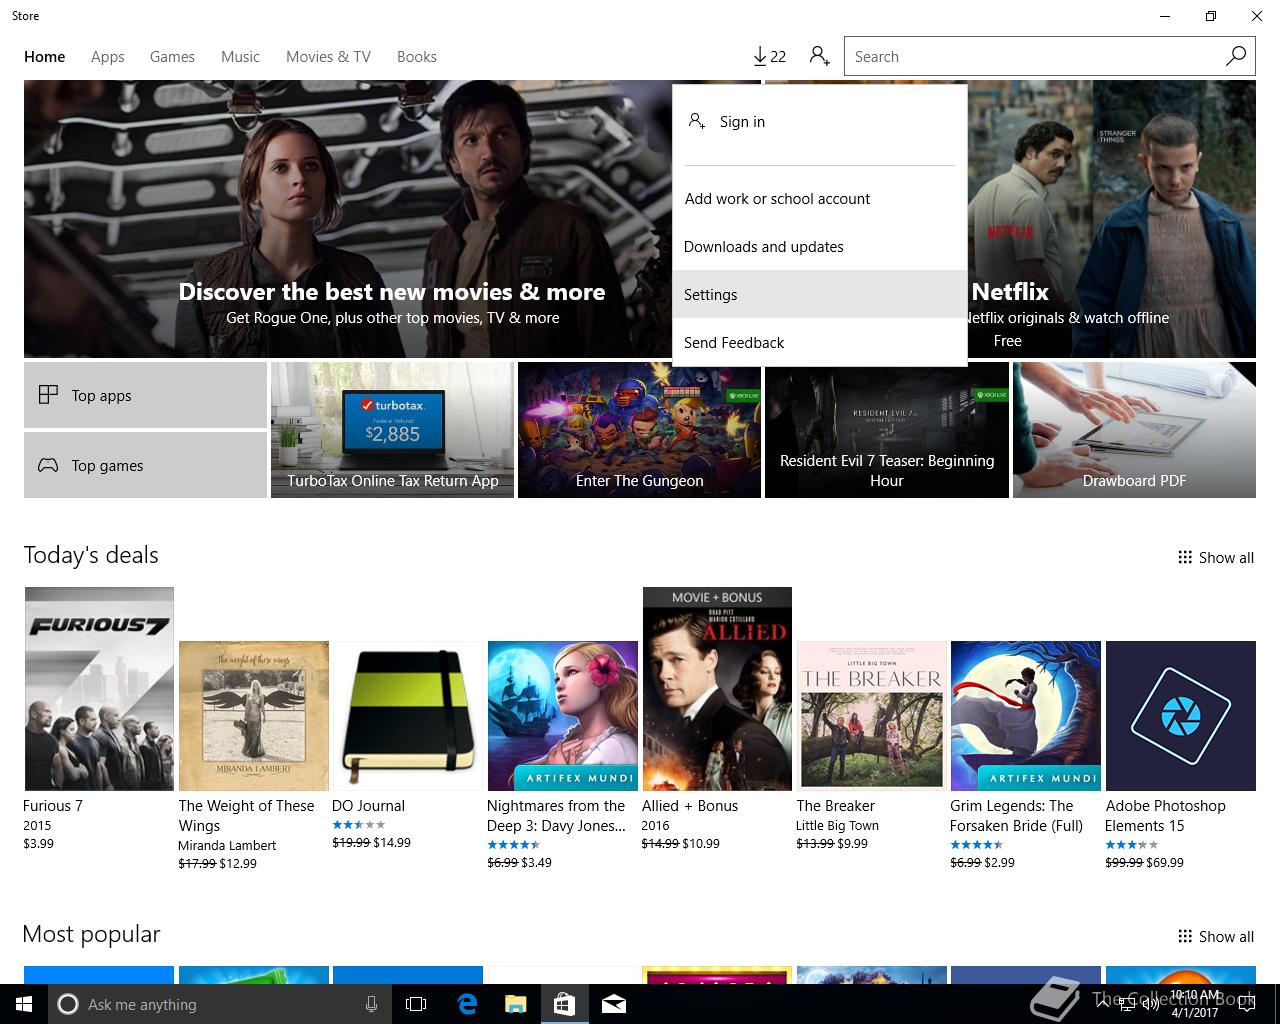Open the Netflix hero banner
The image size is (1280, 1024).
[1111, 219]
